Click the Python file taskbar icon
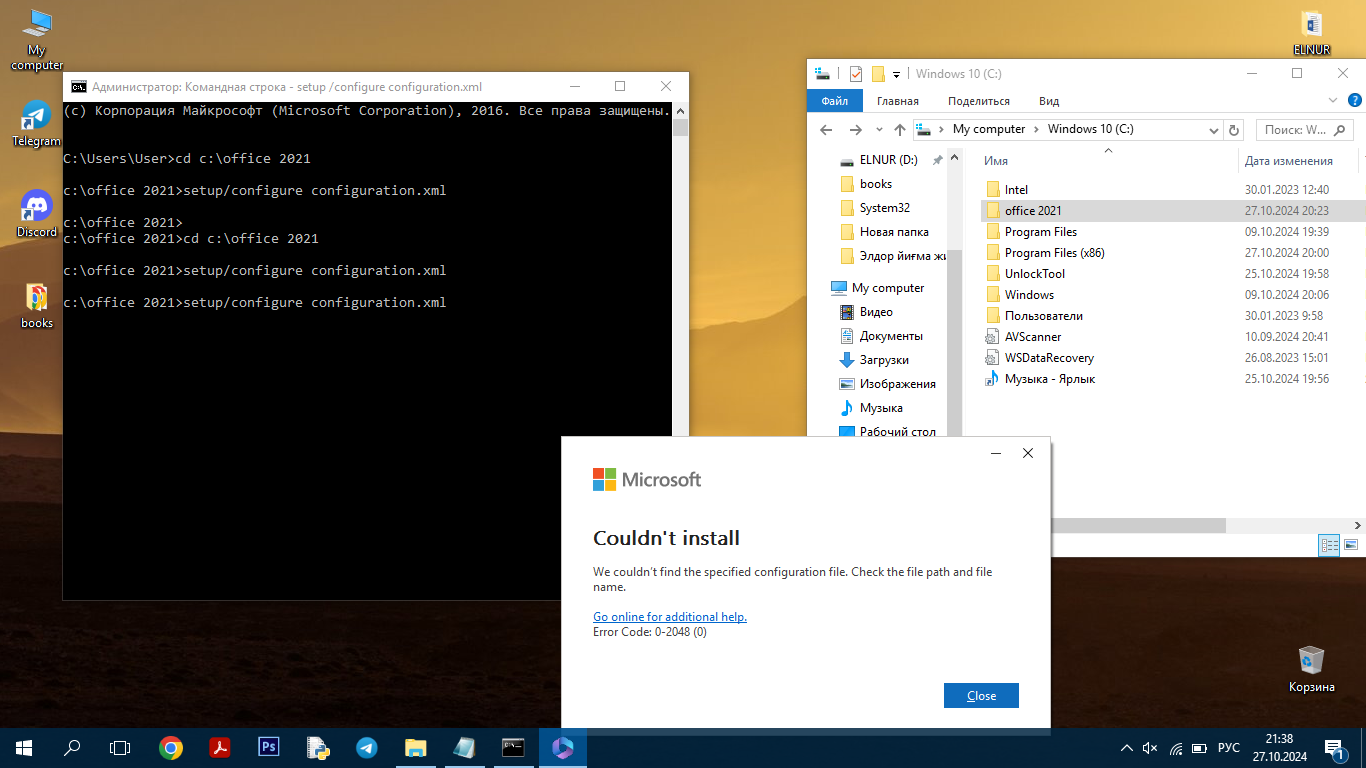This screenshot has width=1366, height=768. click(x=318, y=747)
